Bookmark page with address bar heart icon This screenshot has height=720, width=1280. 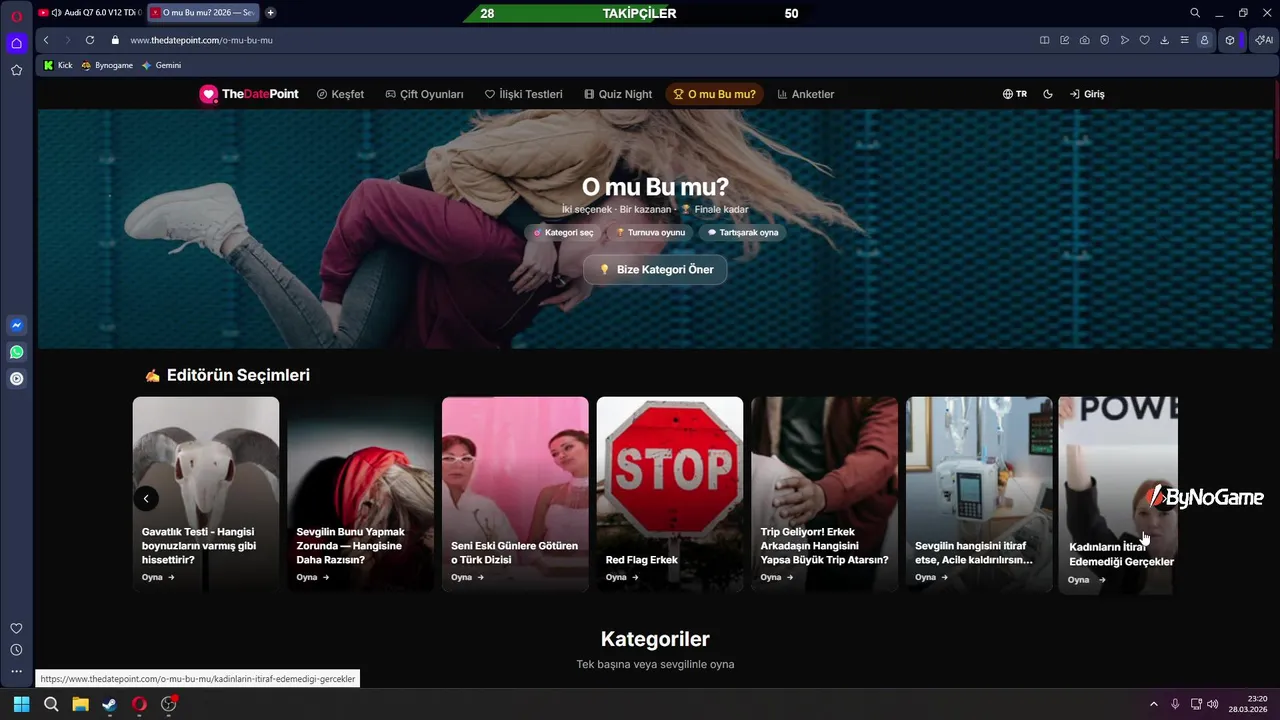click(1144, 40)
